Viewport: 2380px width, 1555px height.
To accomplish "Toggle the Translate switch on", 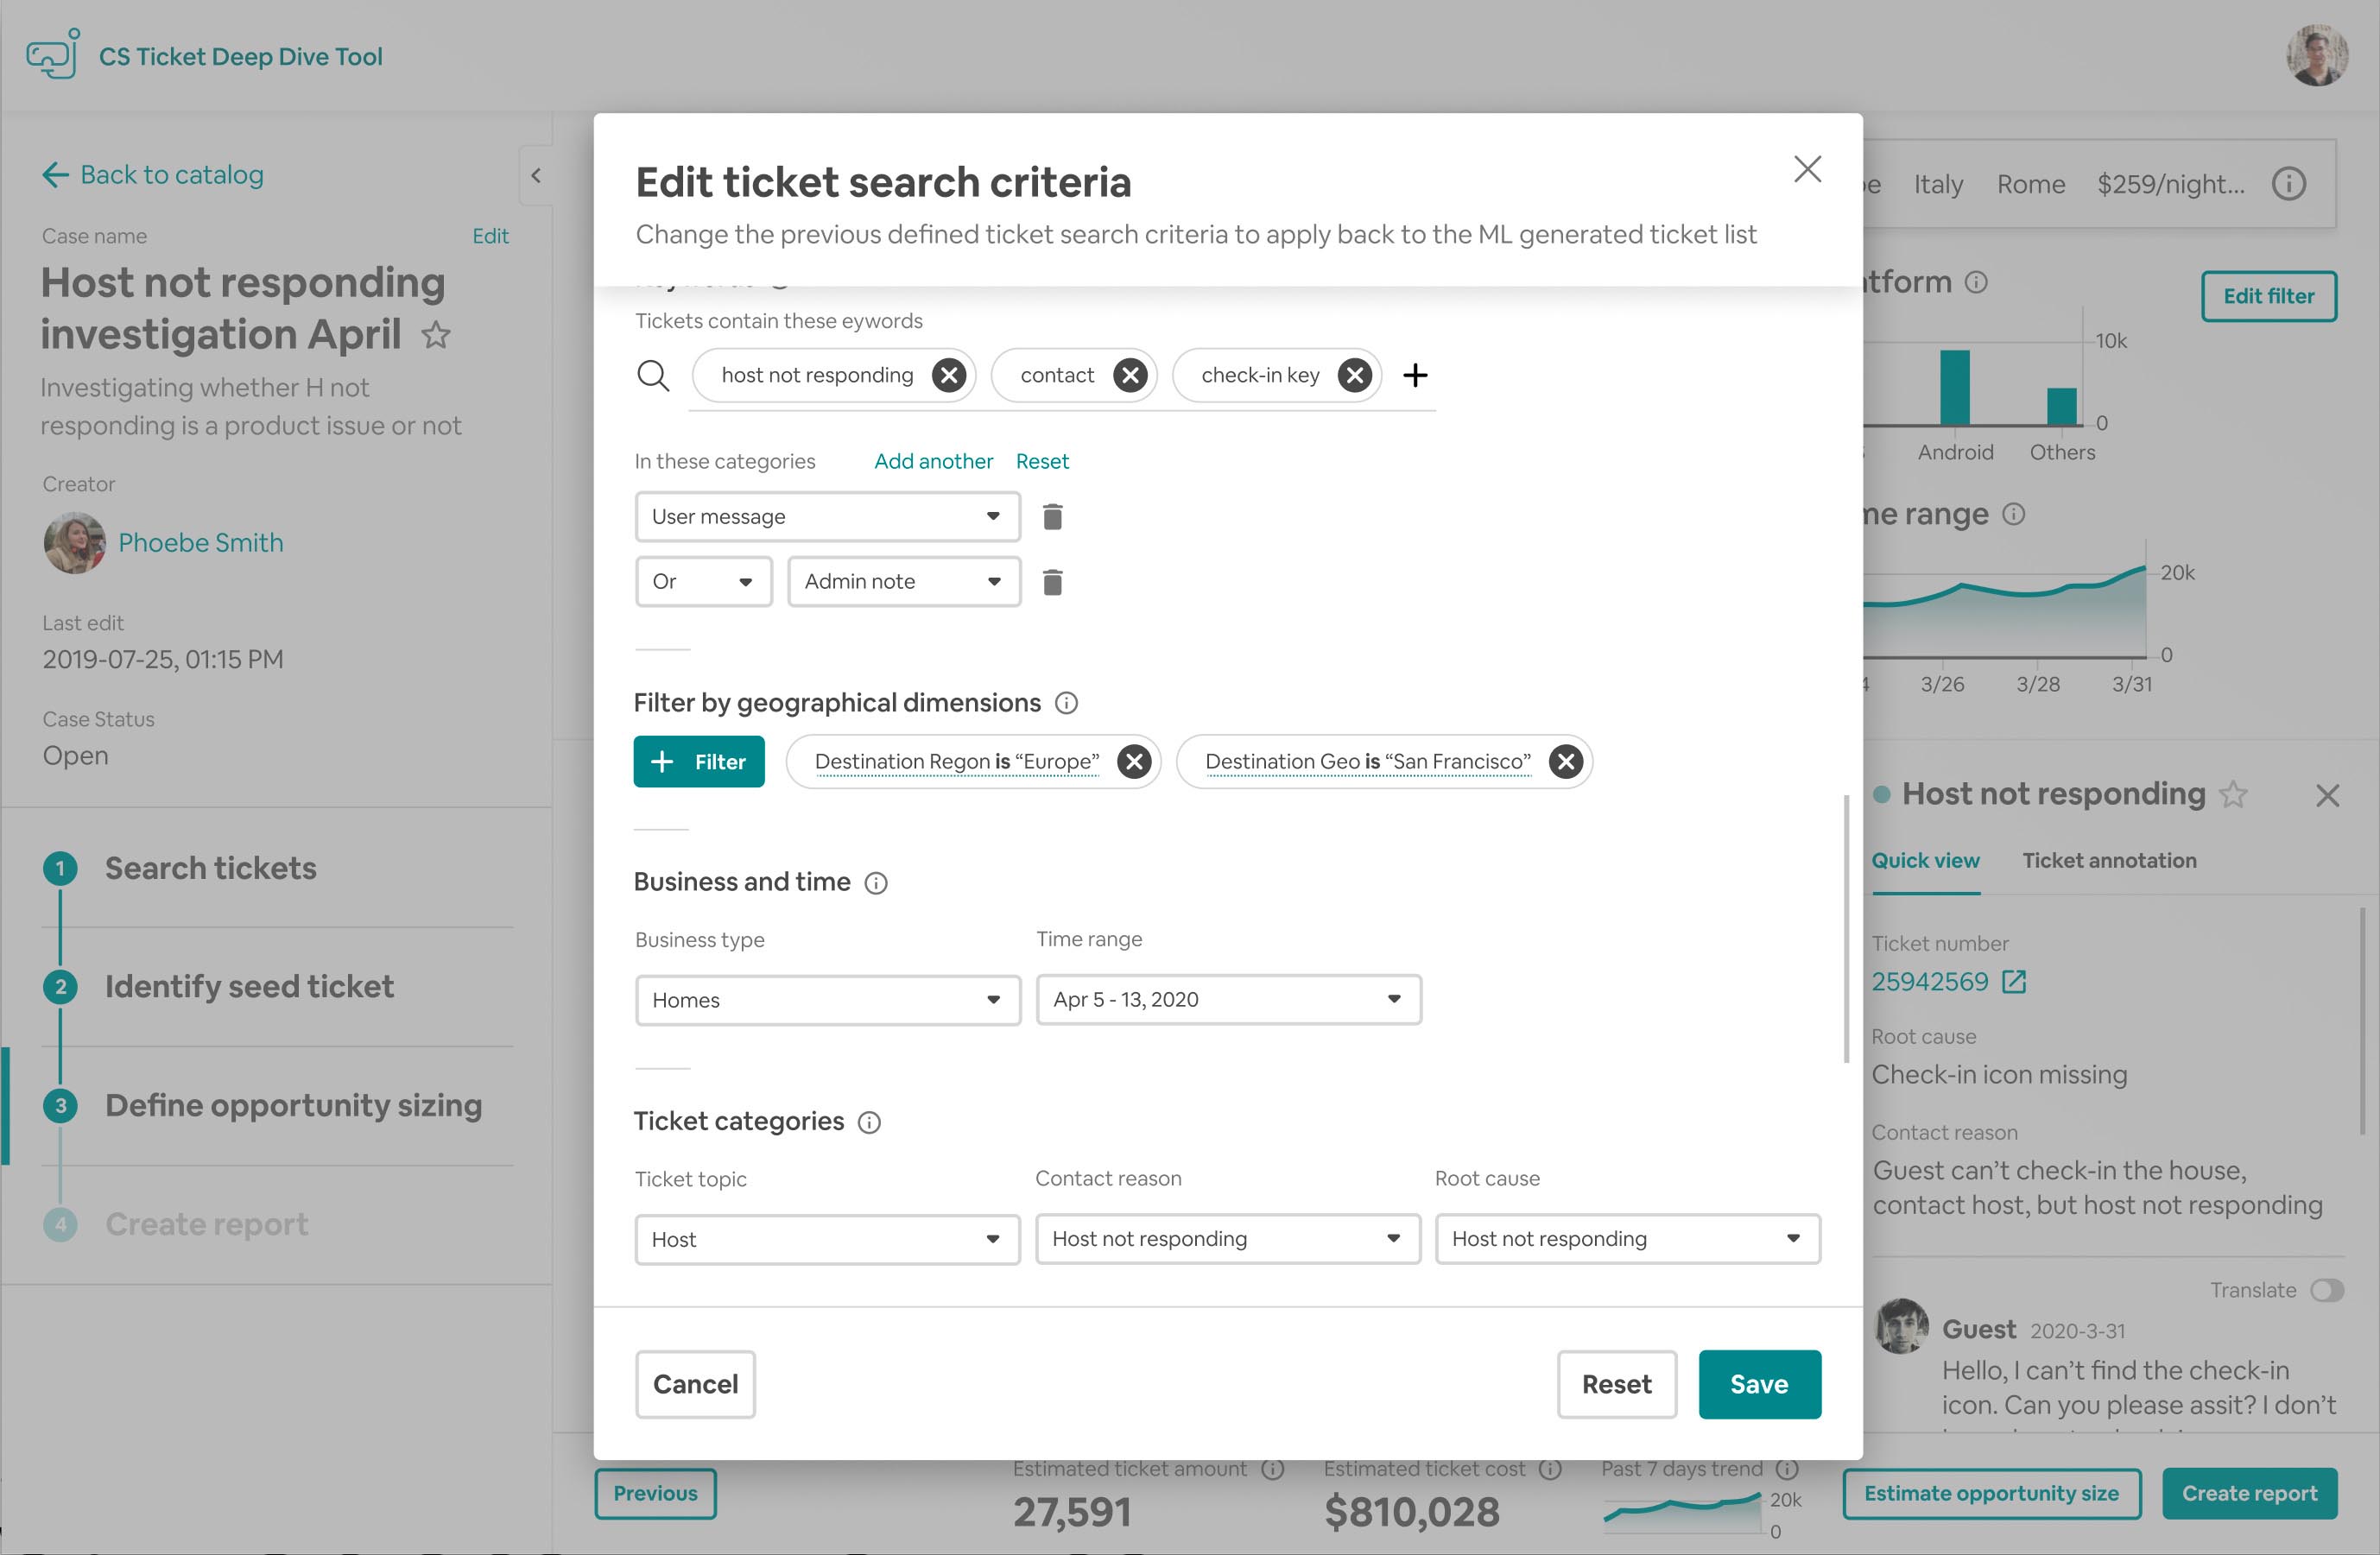I will [x=2327, y=1290].
